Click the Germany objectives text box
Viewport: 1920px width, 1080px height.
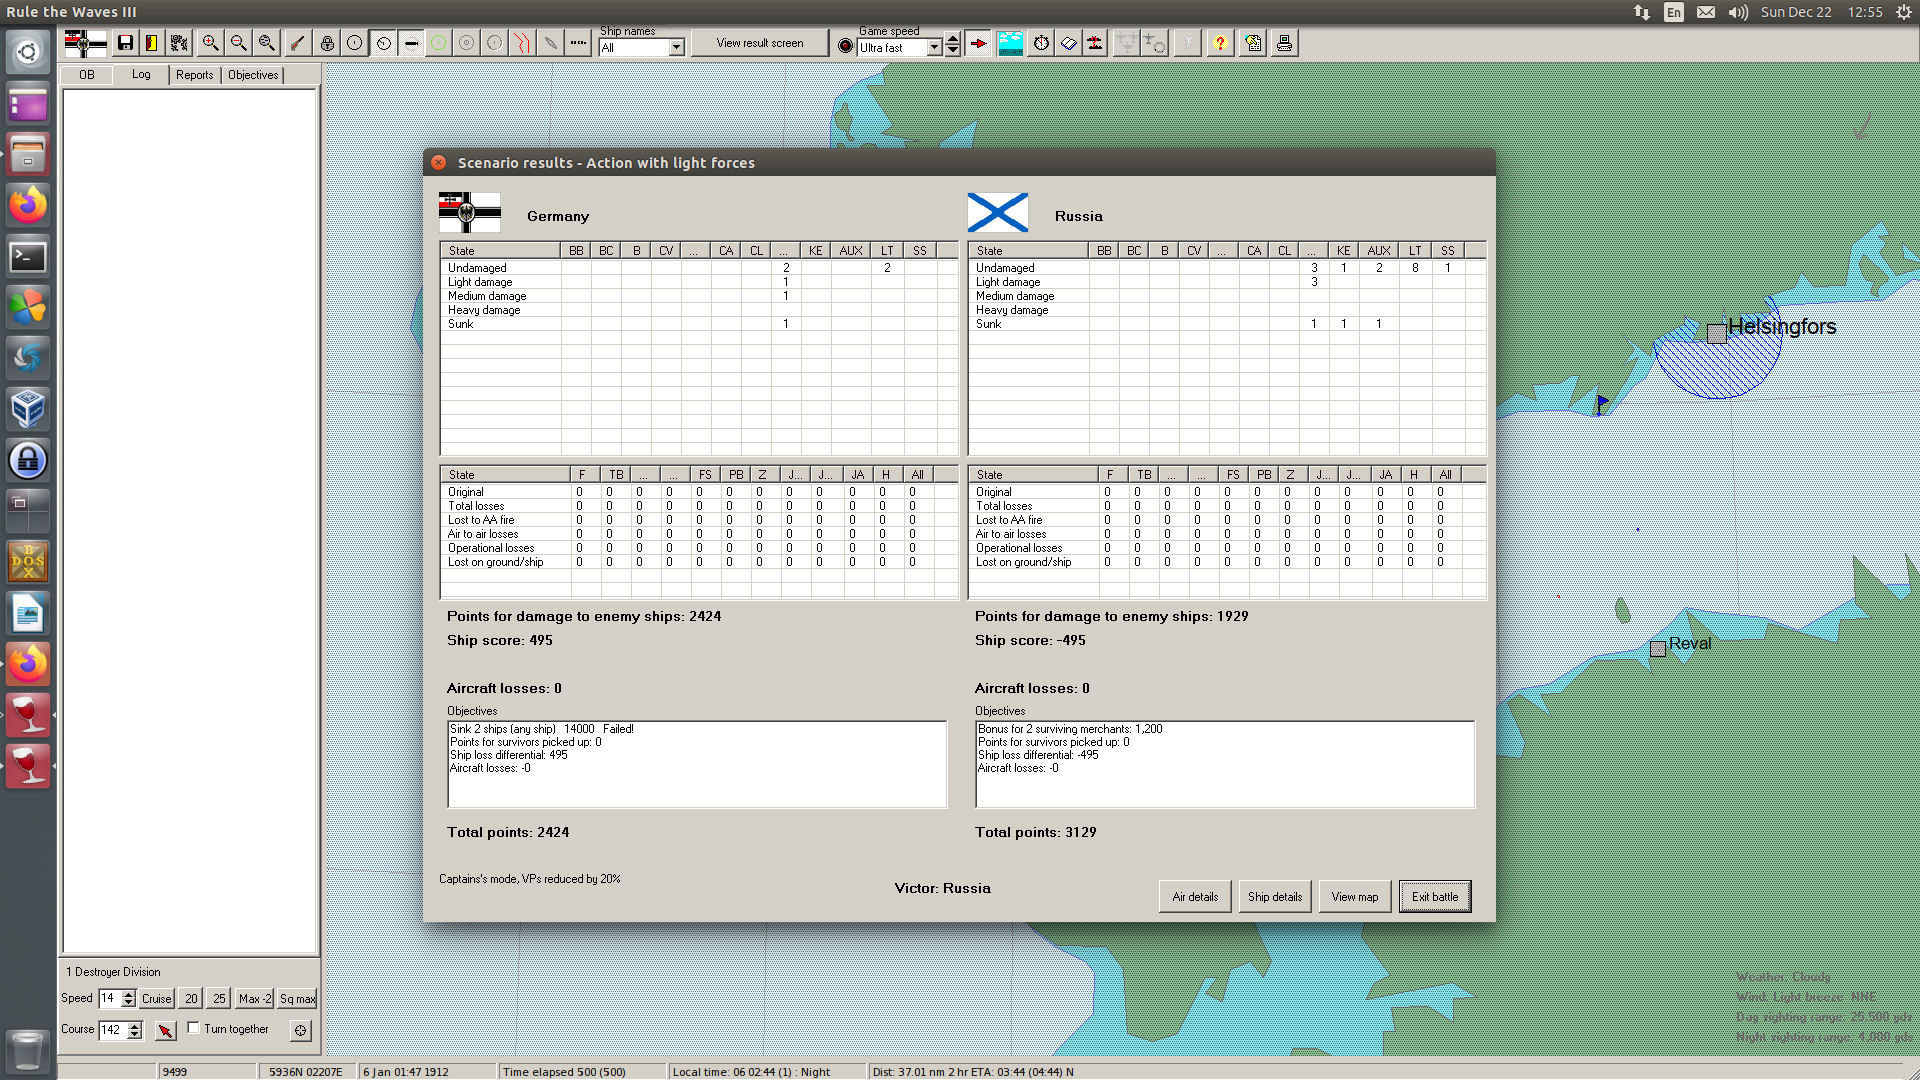coord(697,764)
